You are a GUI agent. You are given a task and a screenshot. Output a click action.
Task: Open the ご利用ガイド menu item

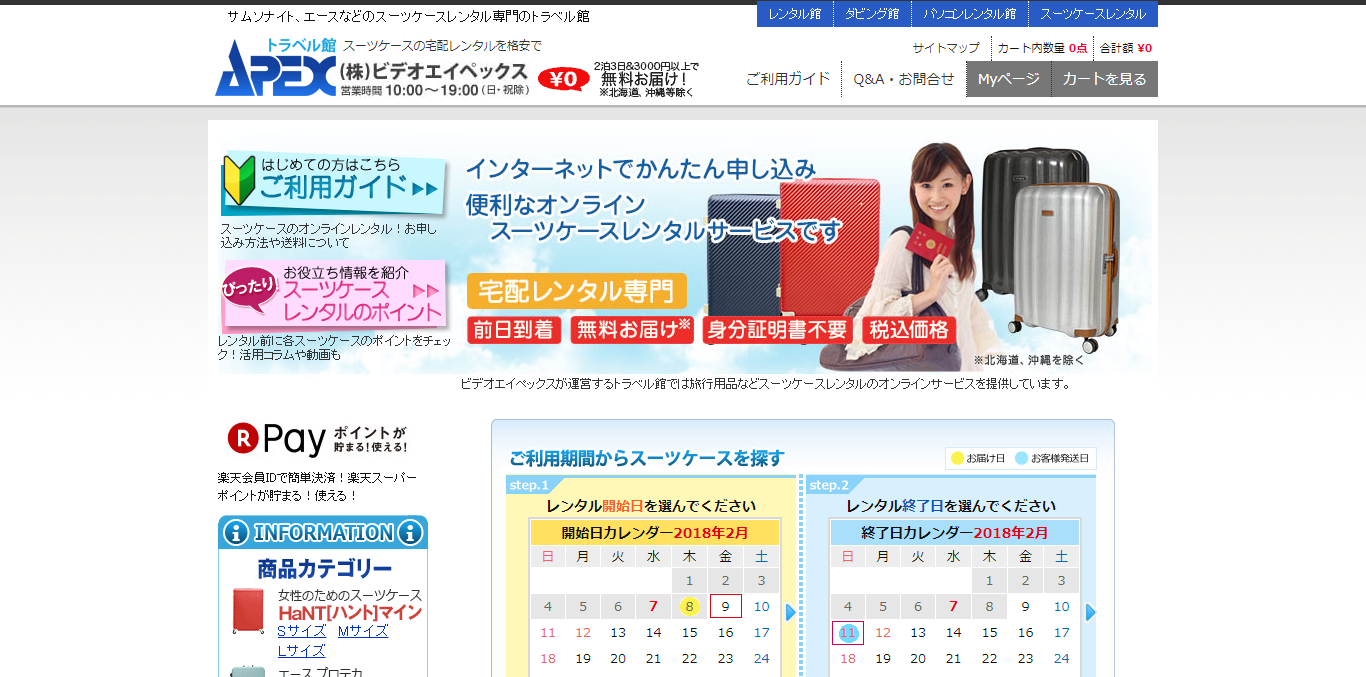[788, 79]
